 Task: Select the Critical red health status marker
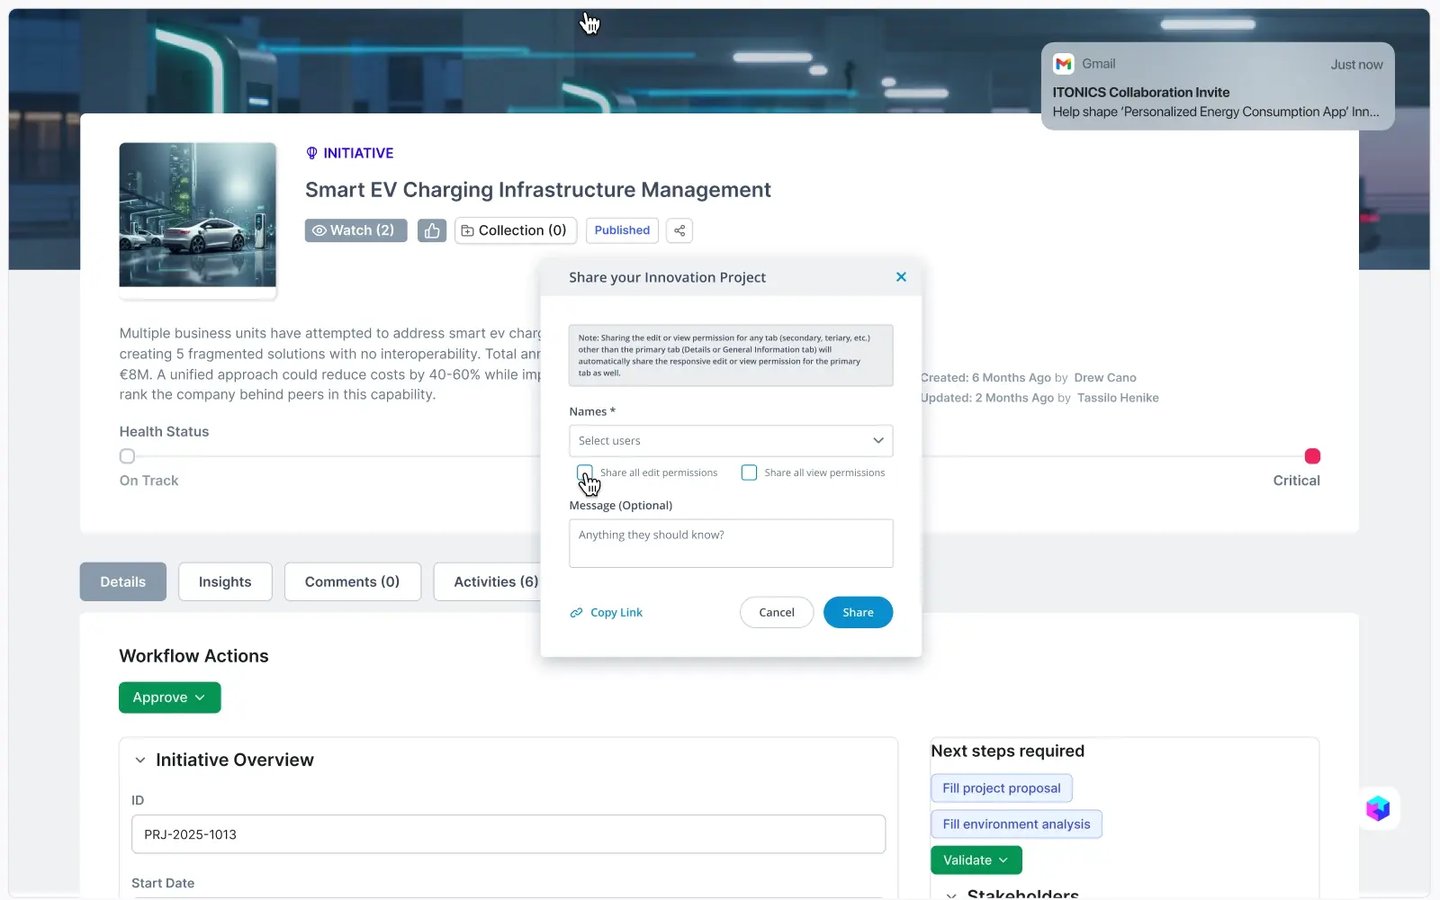click(x=1313, y=456)
